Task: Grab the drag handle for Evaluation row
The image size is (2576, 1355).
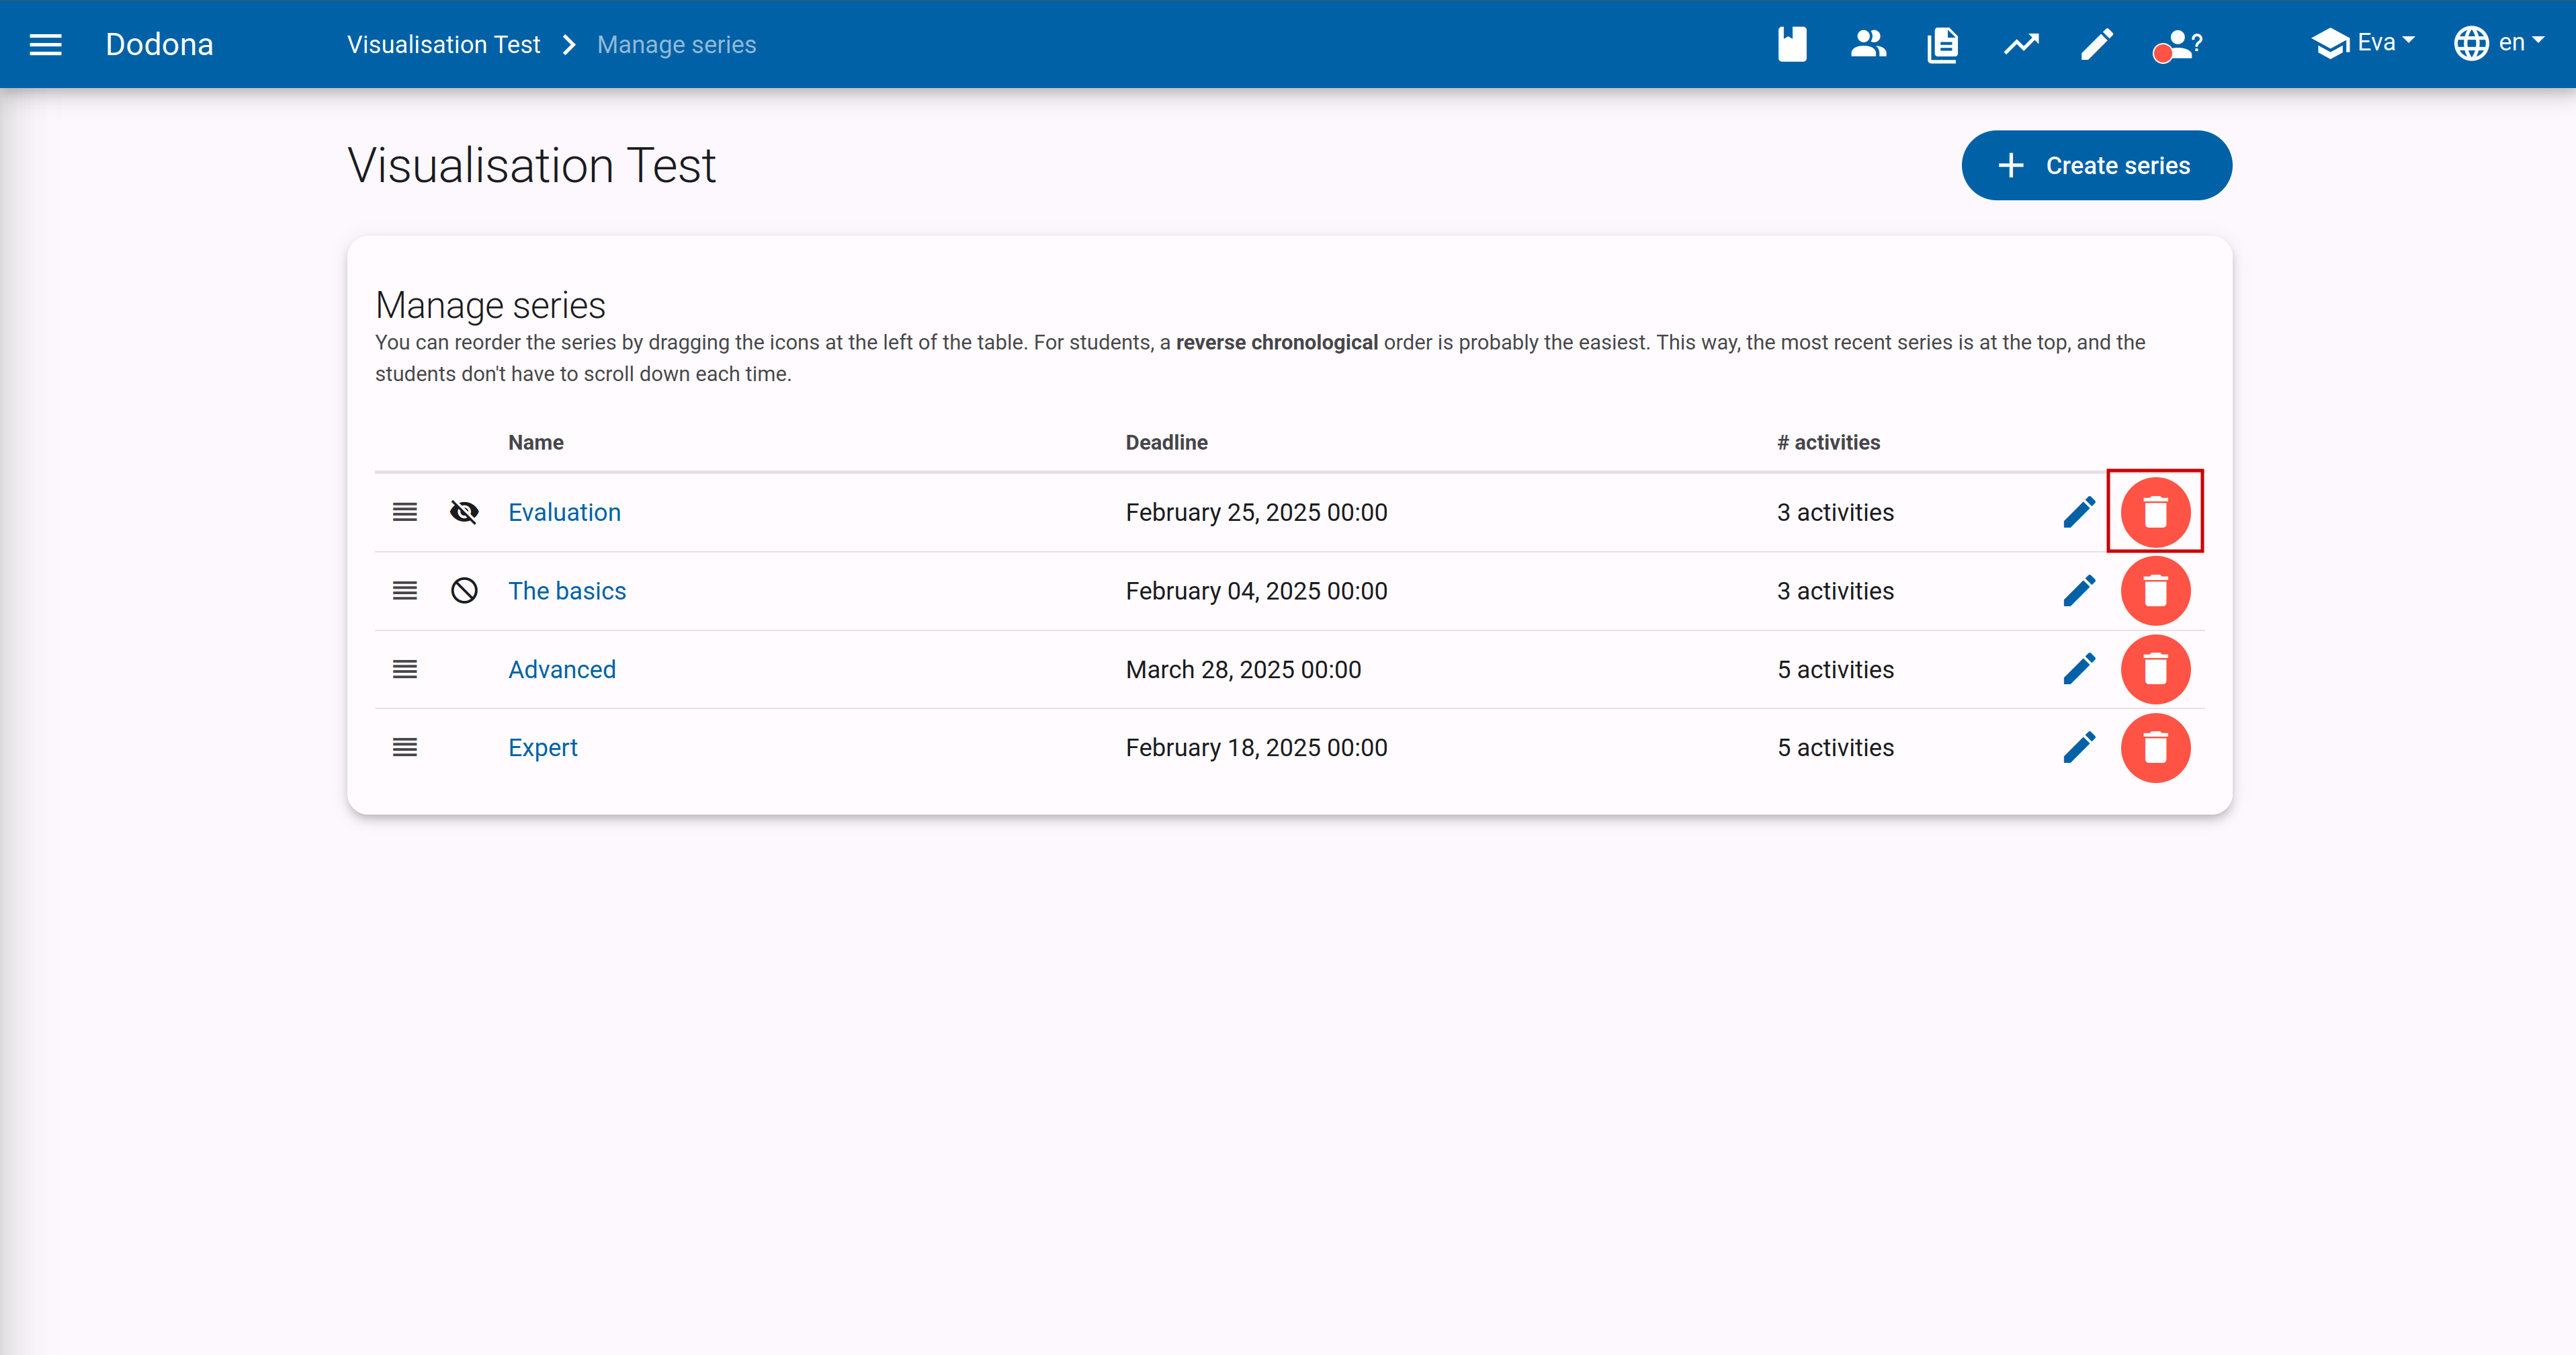Action: pos(404,512)
